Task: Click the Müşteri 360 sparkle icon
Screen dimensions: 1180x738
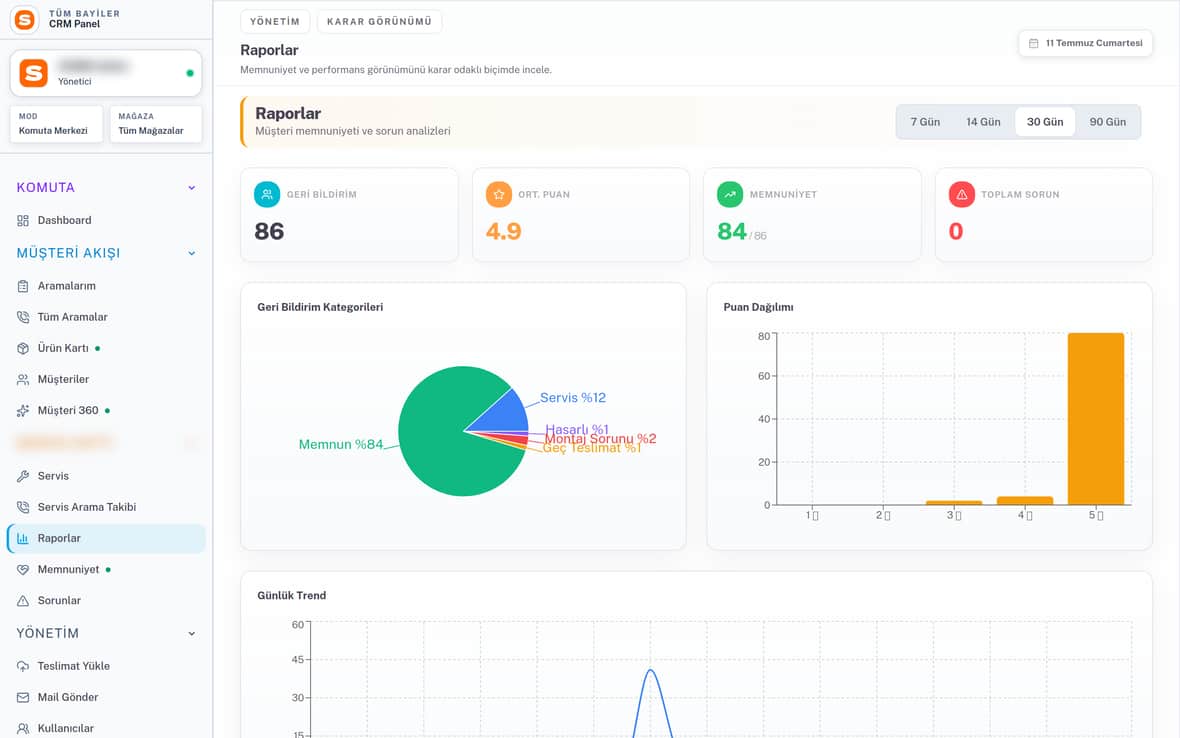Action: [x=23, y=411]
